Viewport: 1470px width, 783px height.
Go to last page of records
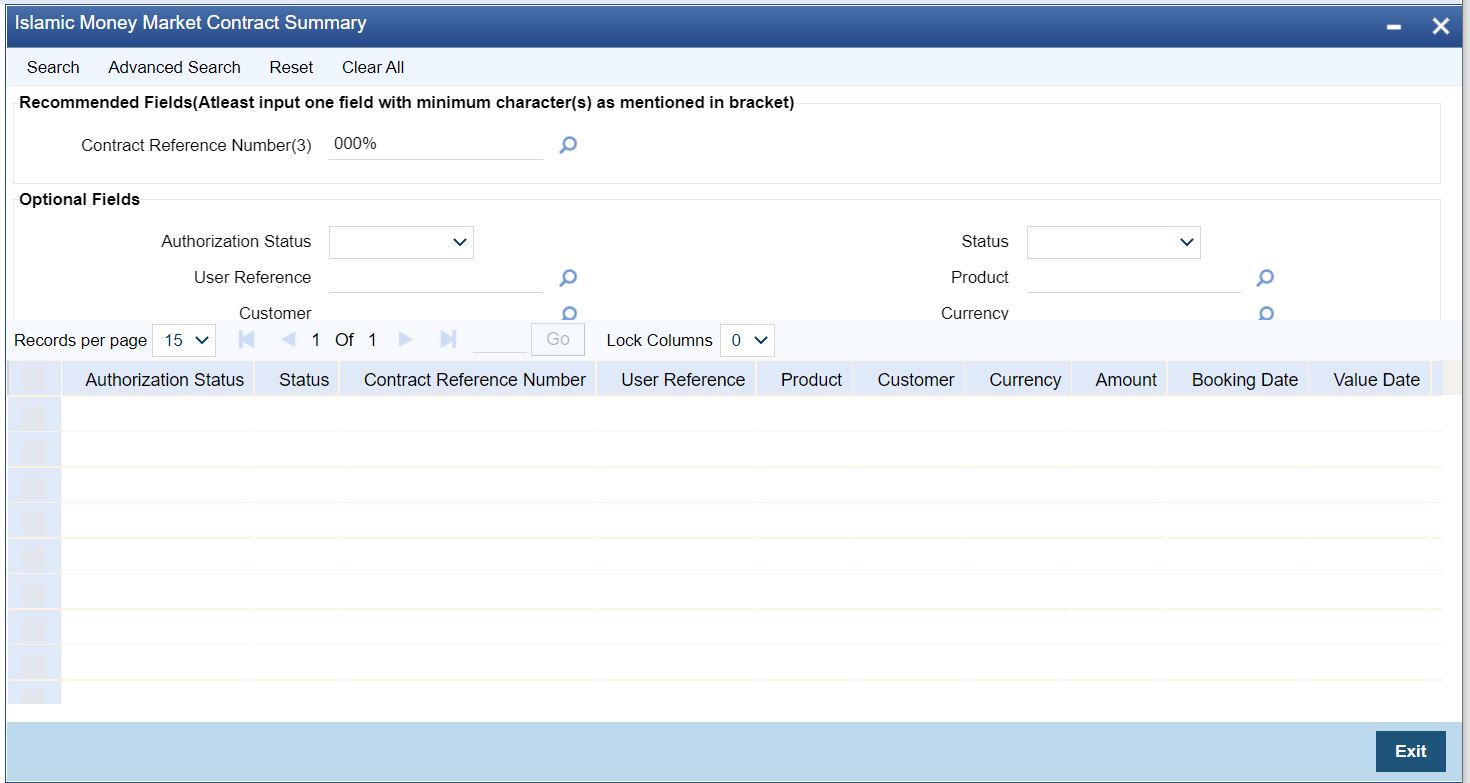pos(448,340)
